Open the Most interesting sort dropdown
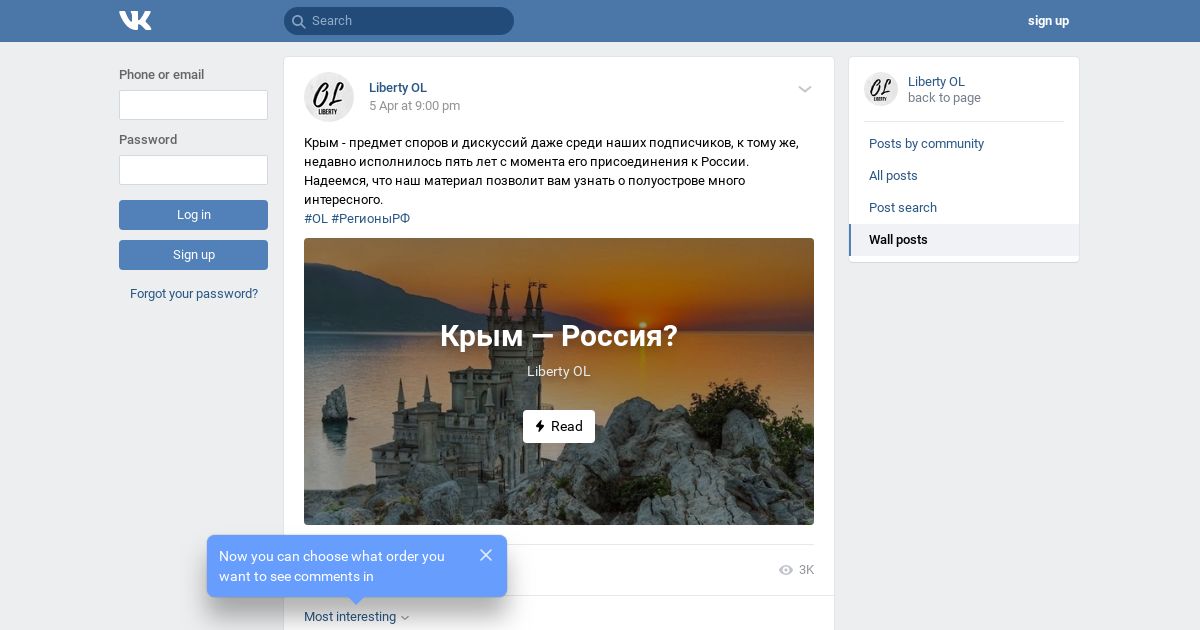The width and height of the screenshot is (1200, 630). click(x=357, y=617)
